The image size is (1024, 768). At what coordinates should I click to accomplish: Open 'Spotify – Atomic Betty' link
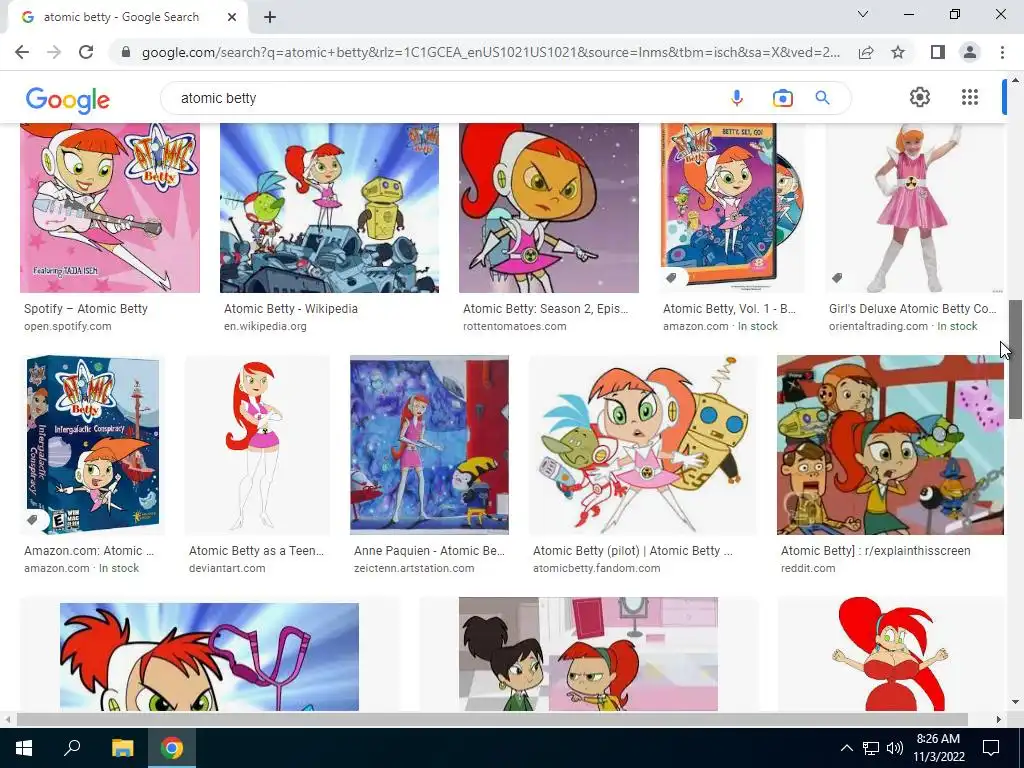click(x=86, y=309)
